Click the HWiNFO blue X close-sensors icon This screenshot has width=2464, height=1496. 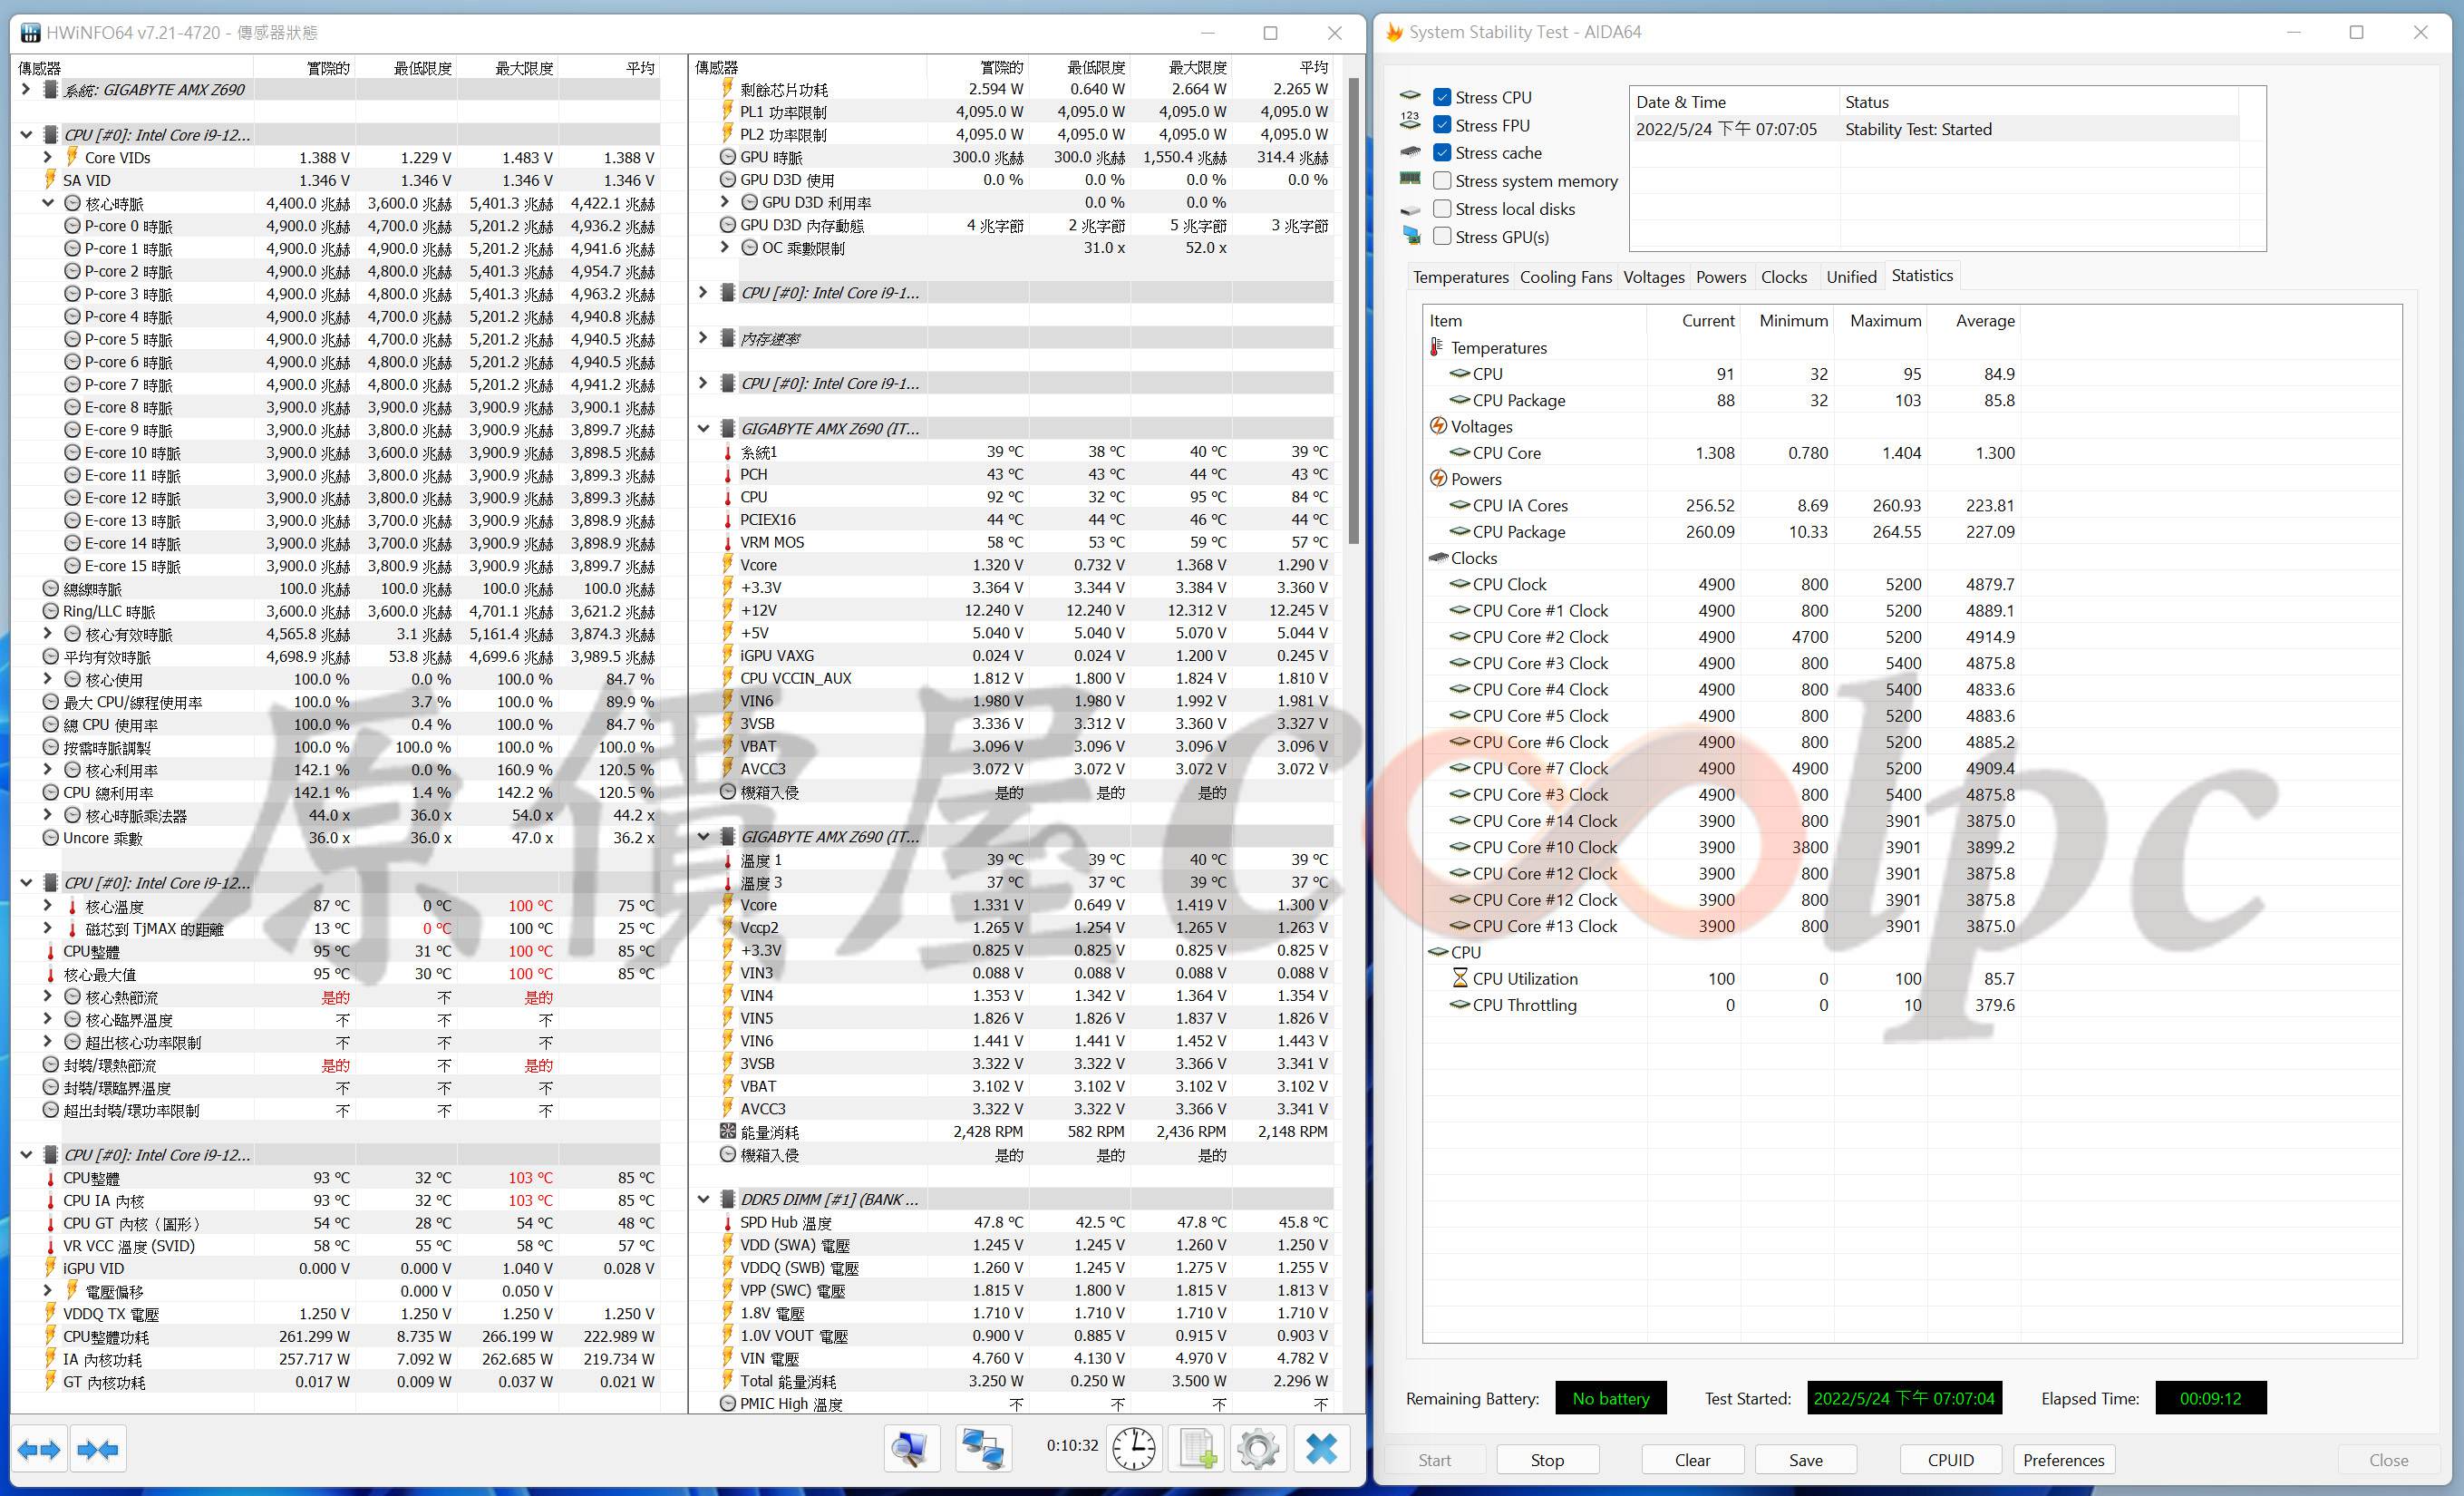tap(1321, 1448)
